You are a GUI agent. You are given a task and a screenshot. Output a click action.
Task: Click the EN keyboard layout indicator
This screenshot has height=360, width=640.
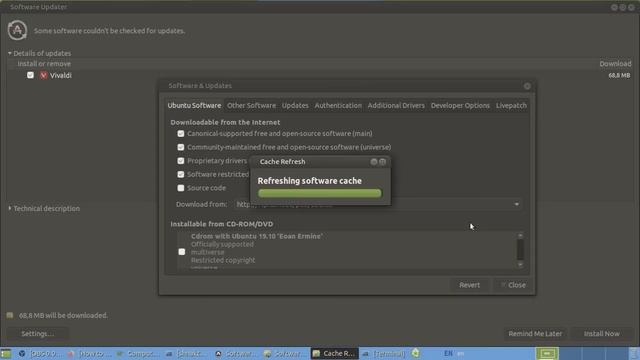(x=448, y=353)
